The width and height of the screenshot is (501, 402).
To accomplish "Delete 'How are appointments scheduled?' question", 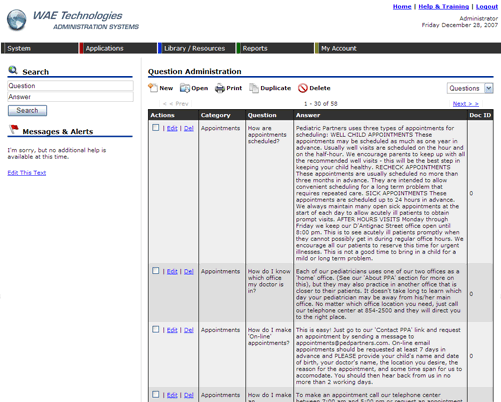I will coord(189,128).
